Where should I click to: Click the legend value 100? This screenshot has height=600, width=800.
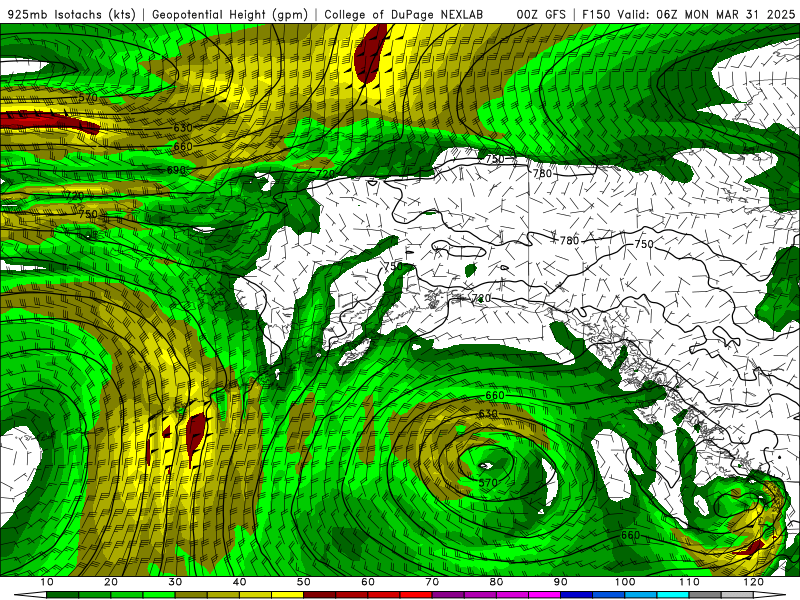(625, 582)
